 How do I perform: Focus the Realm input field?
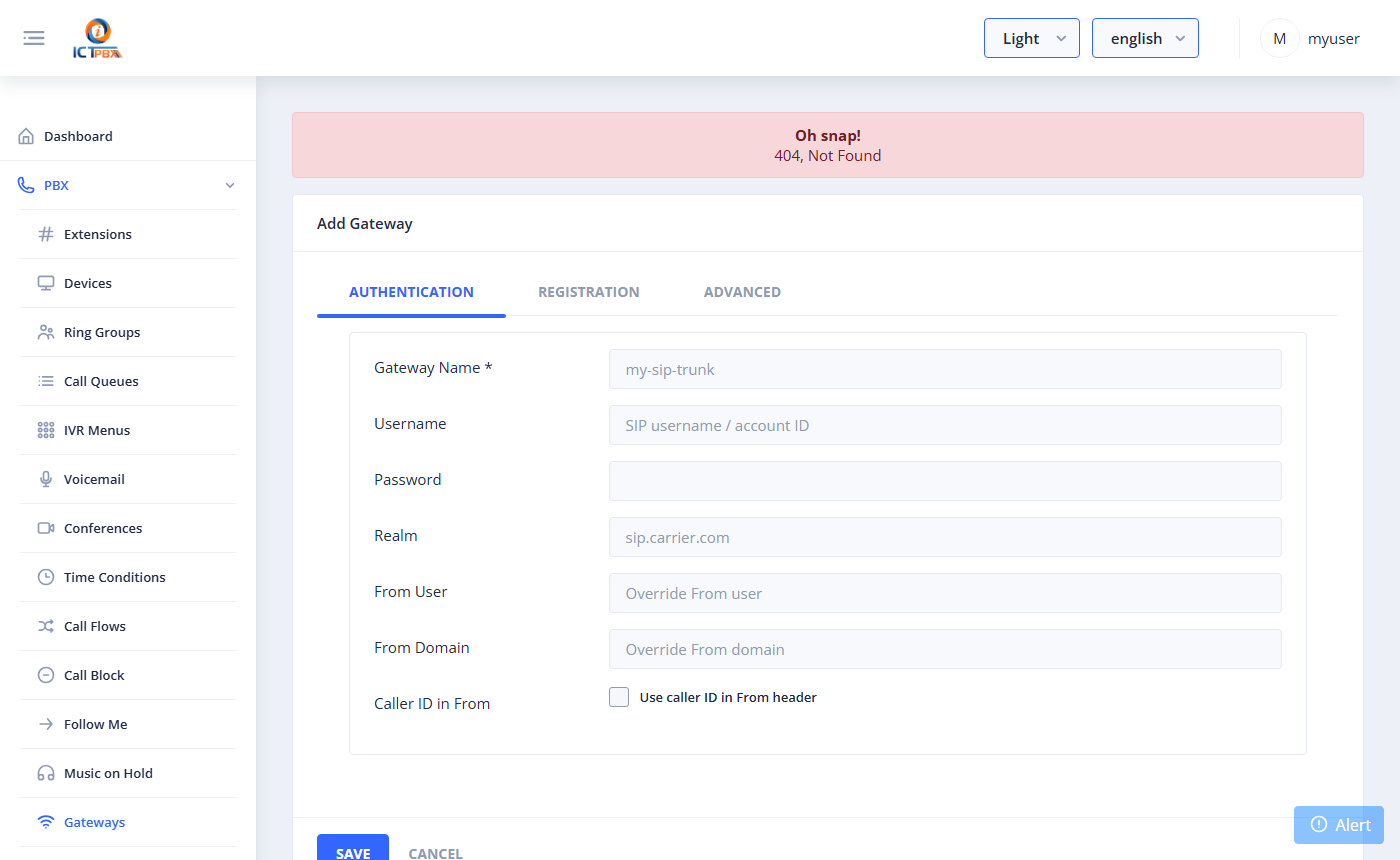[x=945, y=537]
